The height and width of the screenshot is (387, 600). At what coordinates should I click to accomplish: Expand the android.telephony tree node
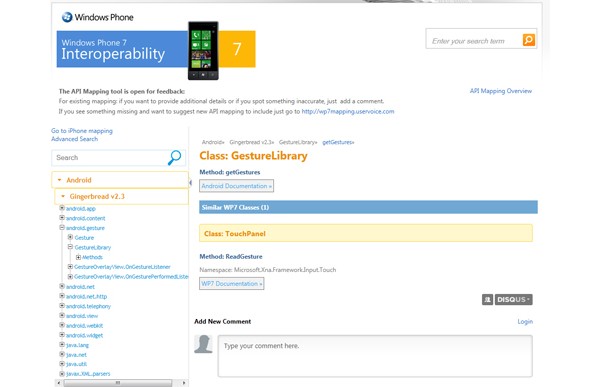point(62,306)
